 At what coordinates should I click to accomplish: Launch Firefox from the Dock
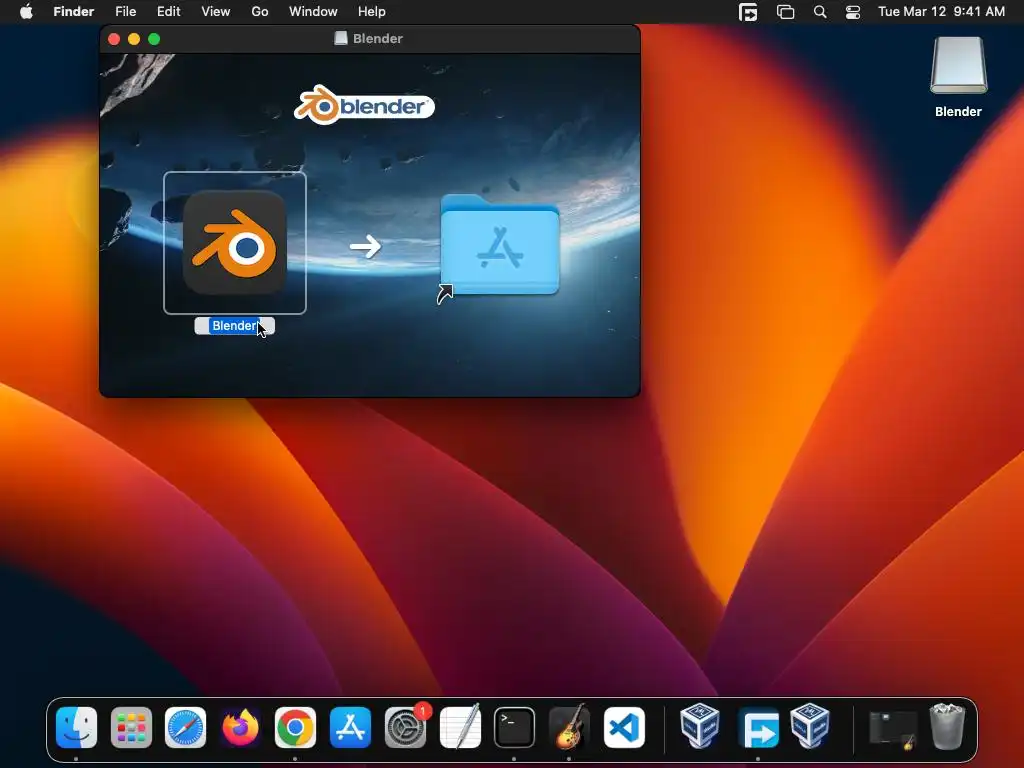240,727
